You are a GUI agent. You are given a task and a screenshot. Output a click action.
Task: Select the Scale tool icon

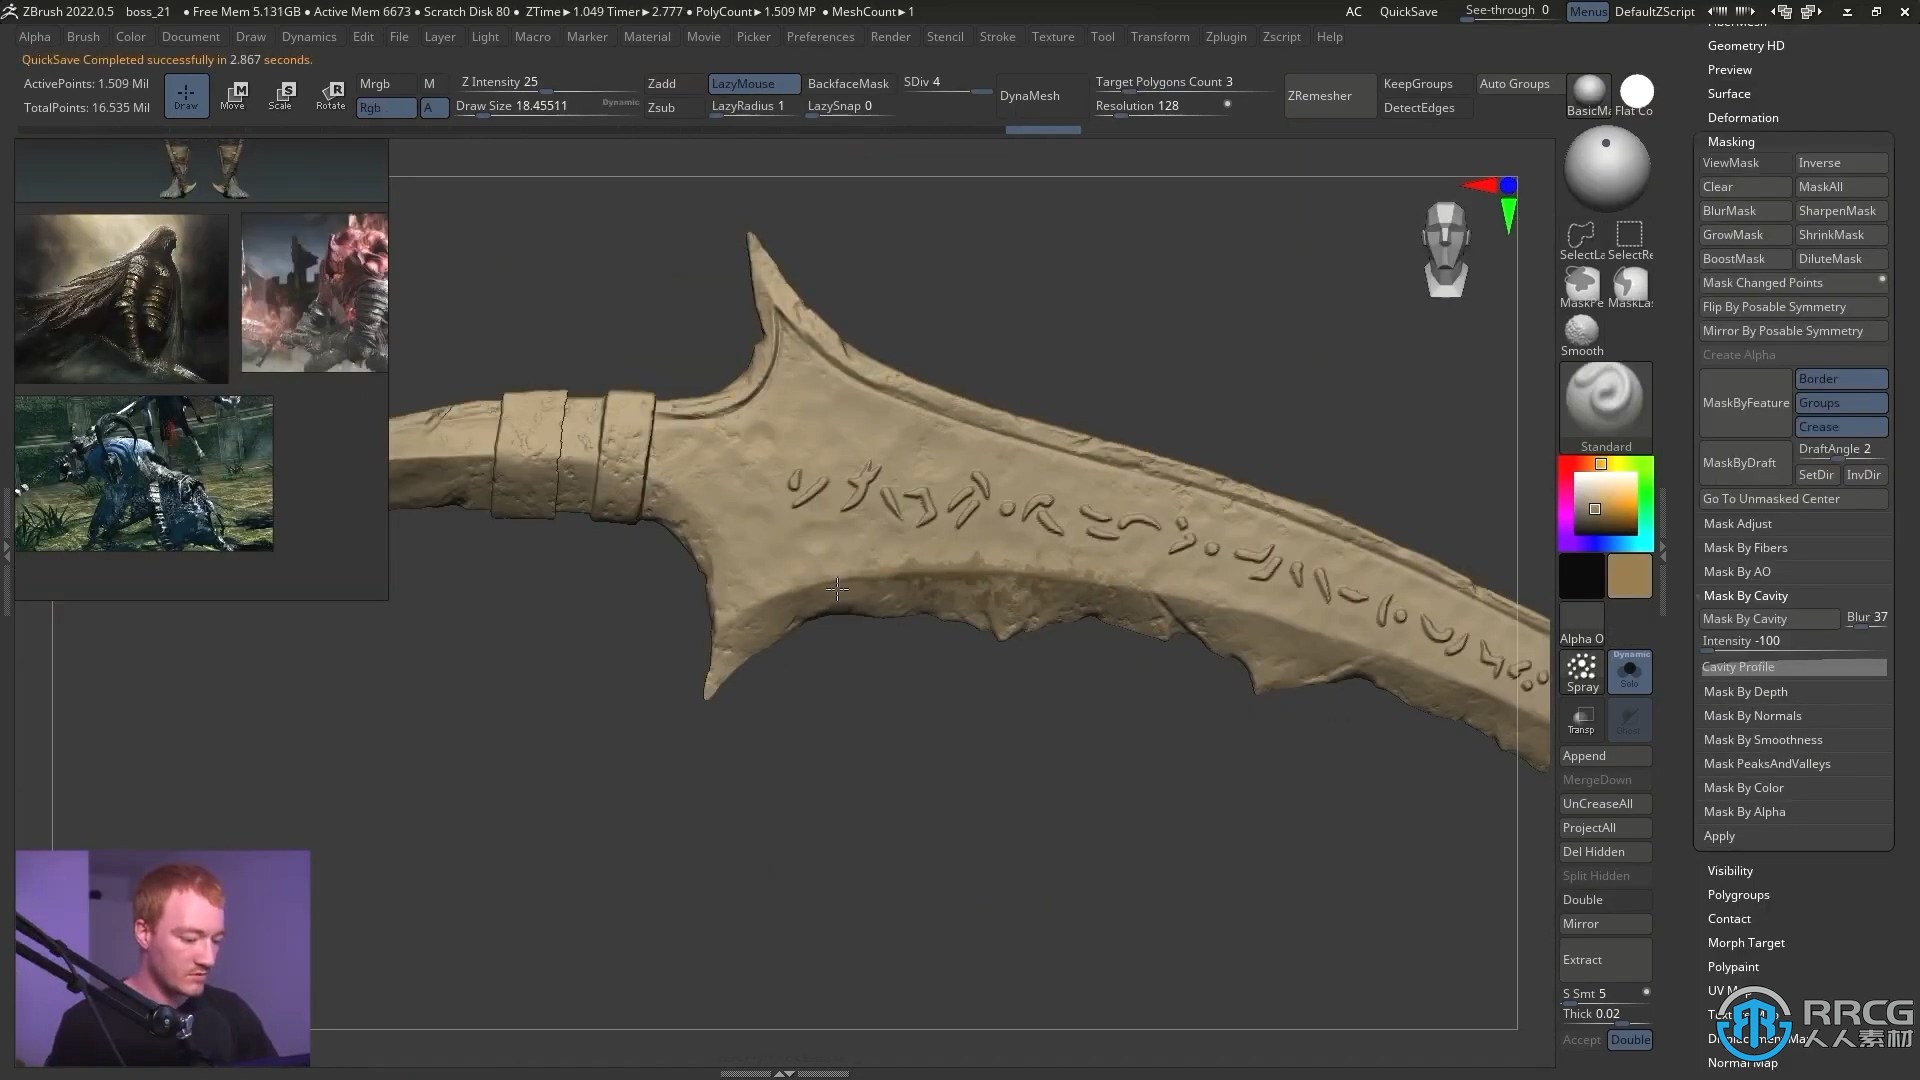tap(282, 94)
